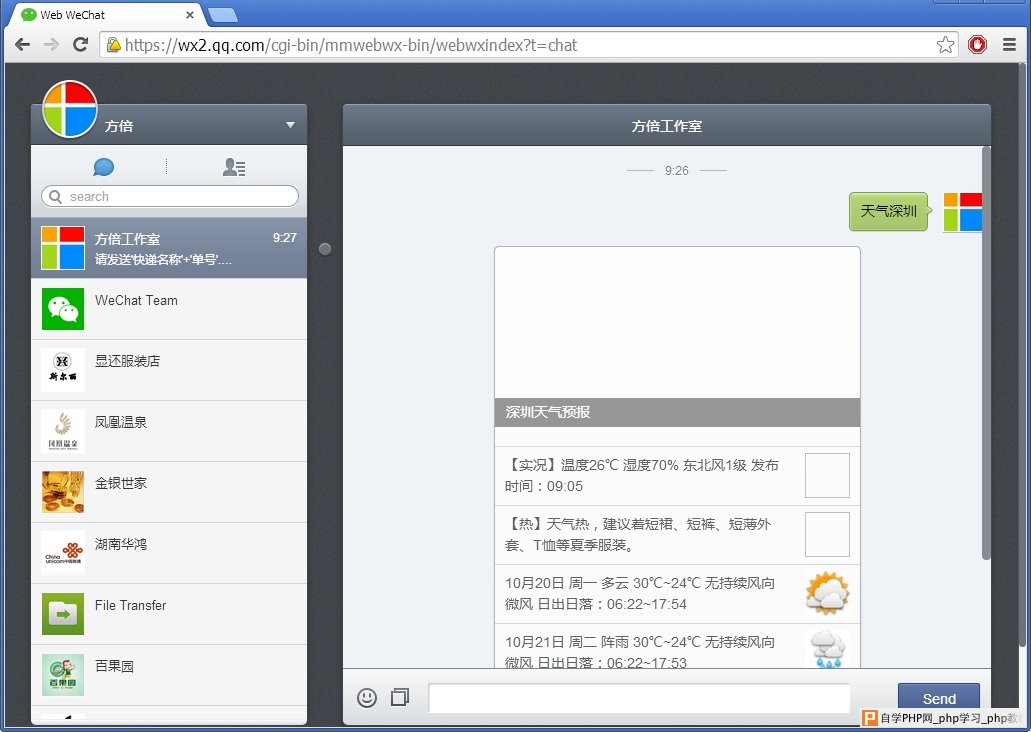This screenshot has width=1031, height=732.
Task: Click the 9:26 time divider in chat
Action: (677, 170)
